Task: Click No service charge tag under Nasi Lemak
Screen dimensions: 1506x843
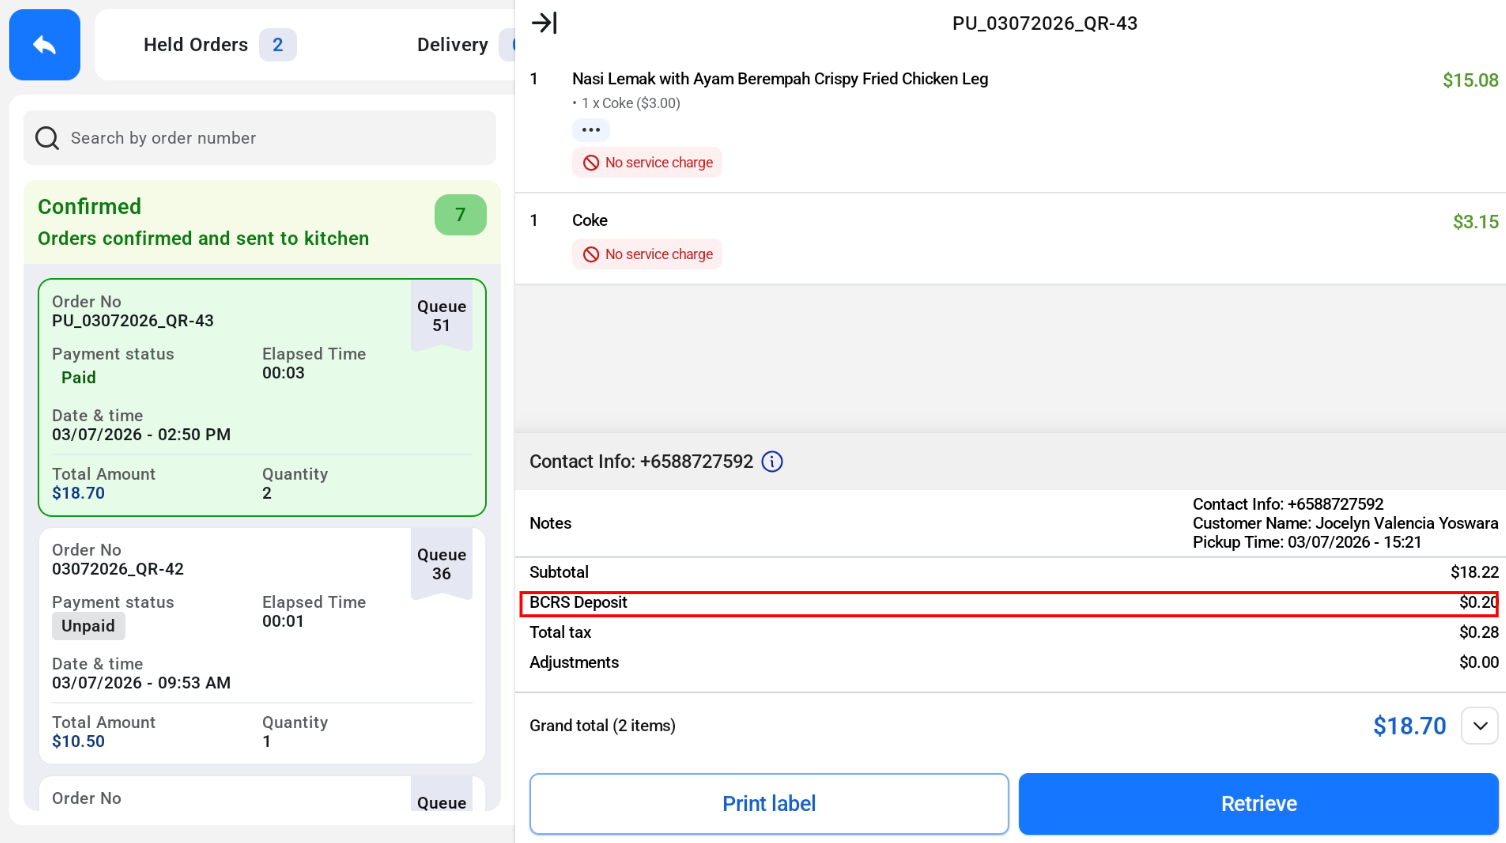Action: pos(647,163)
